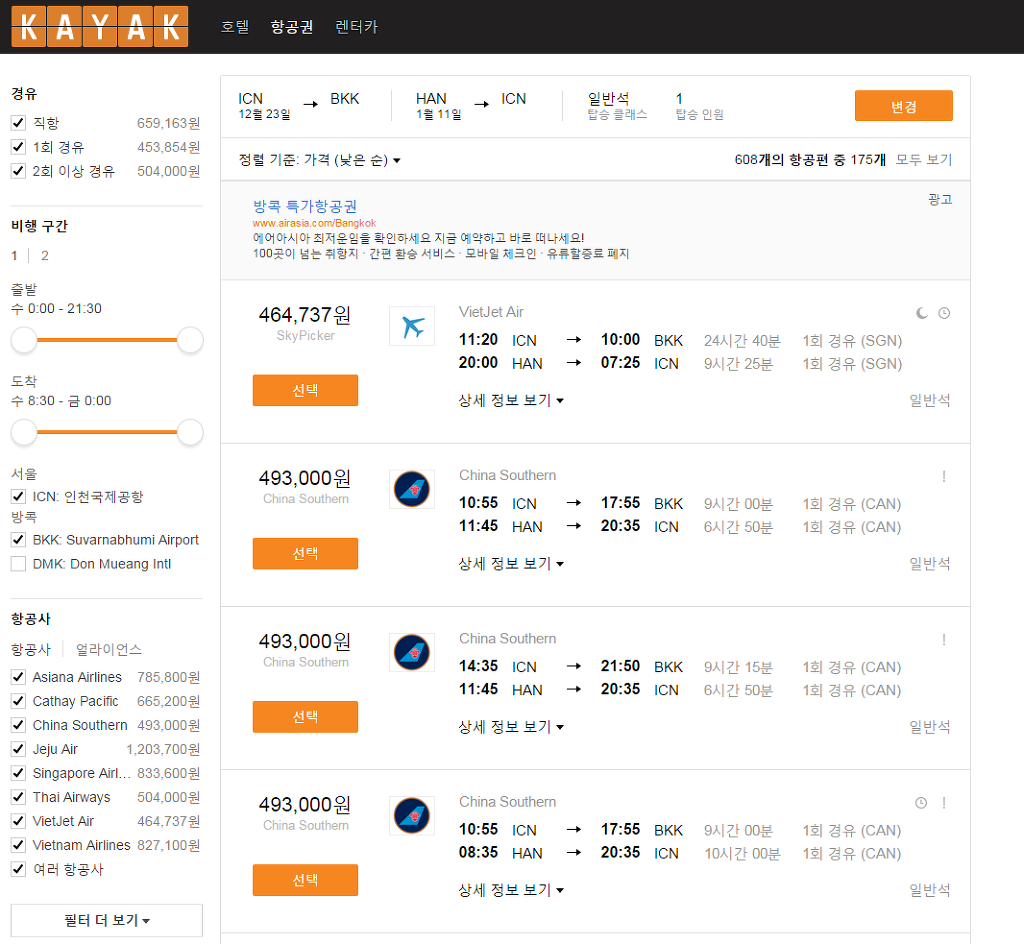Uncheck China Southern airline filter
Image resolution: width=1024 pixels, height=944 pixels.
(18, 725)
